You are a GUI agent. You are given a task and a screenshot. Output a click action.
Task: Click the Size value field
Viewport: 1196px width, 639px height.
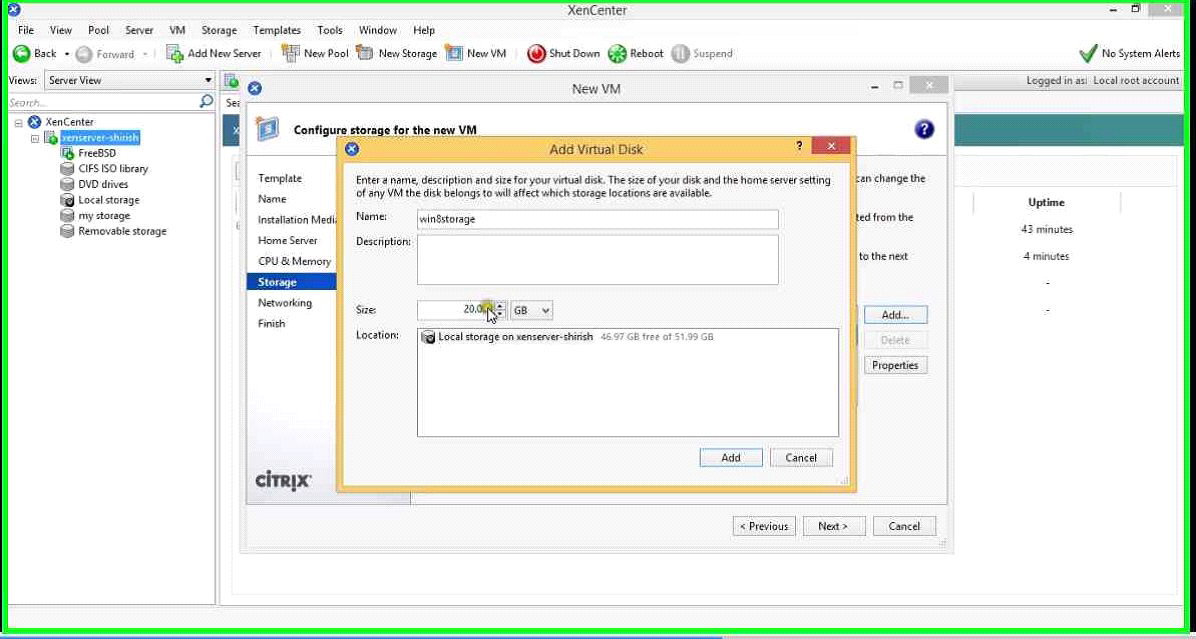pos(455,310)
